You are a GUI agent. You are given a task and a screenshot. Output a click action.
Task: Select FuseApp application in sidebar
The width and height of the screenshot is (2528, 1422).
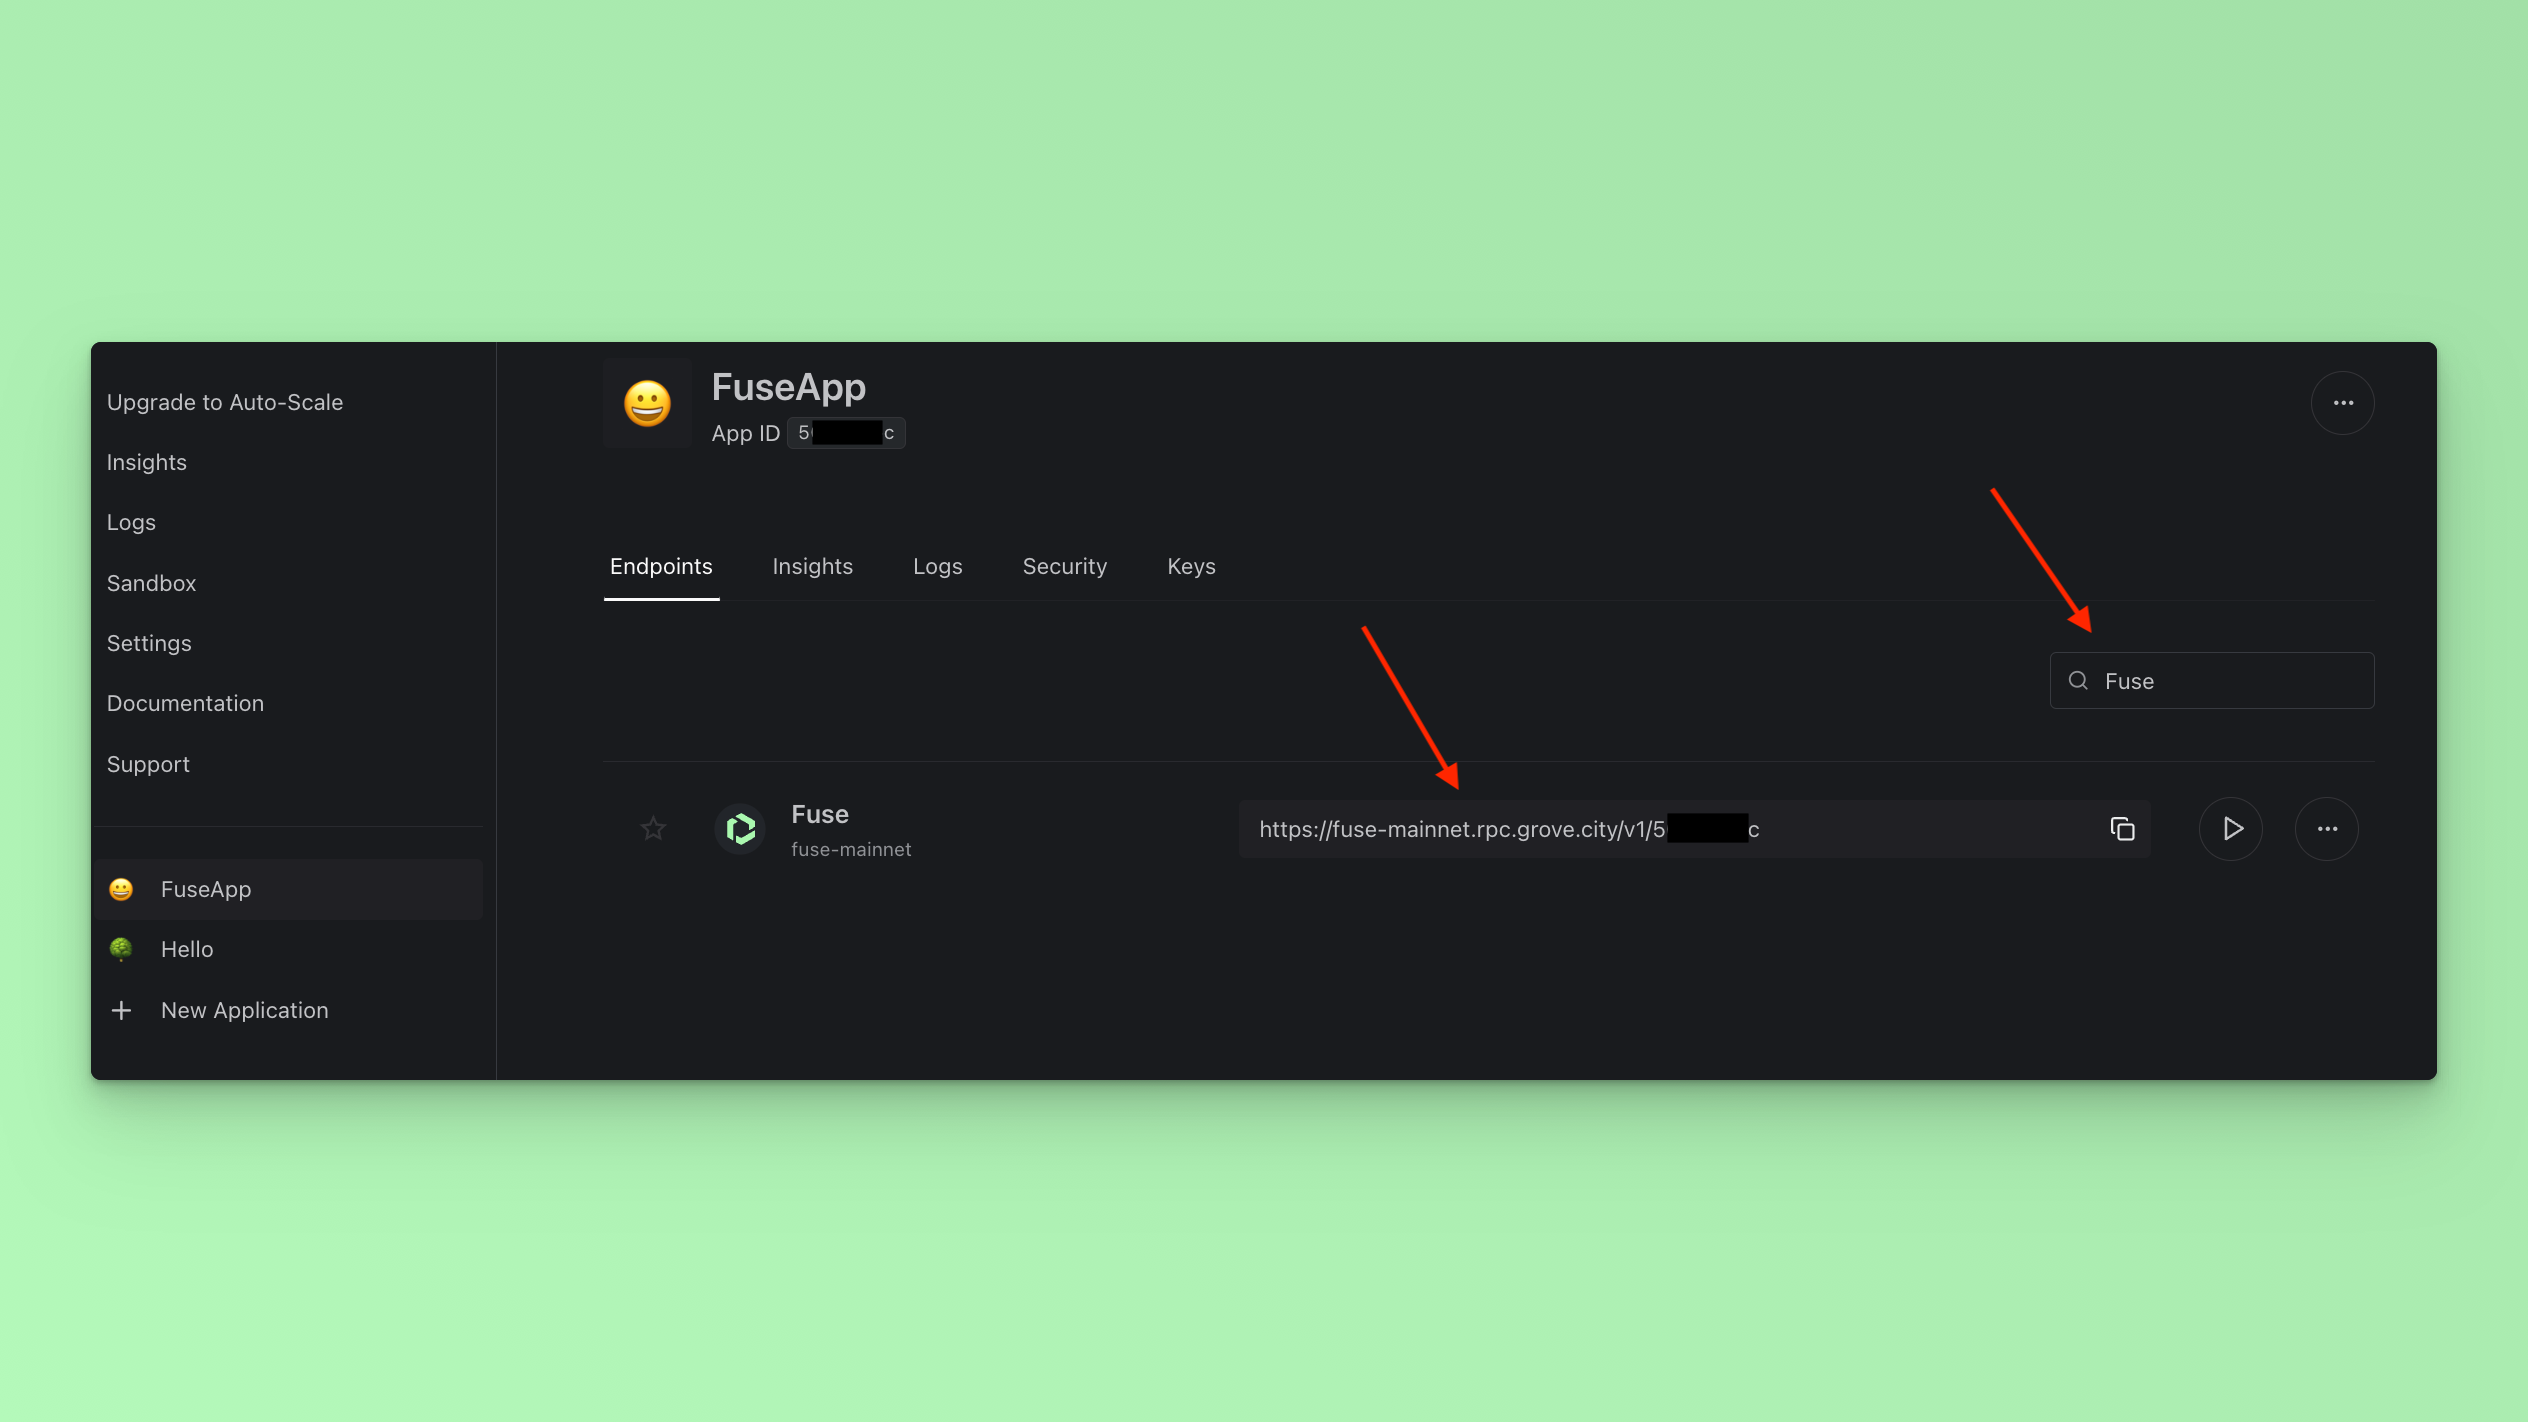point(289,889)
